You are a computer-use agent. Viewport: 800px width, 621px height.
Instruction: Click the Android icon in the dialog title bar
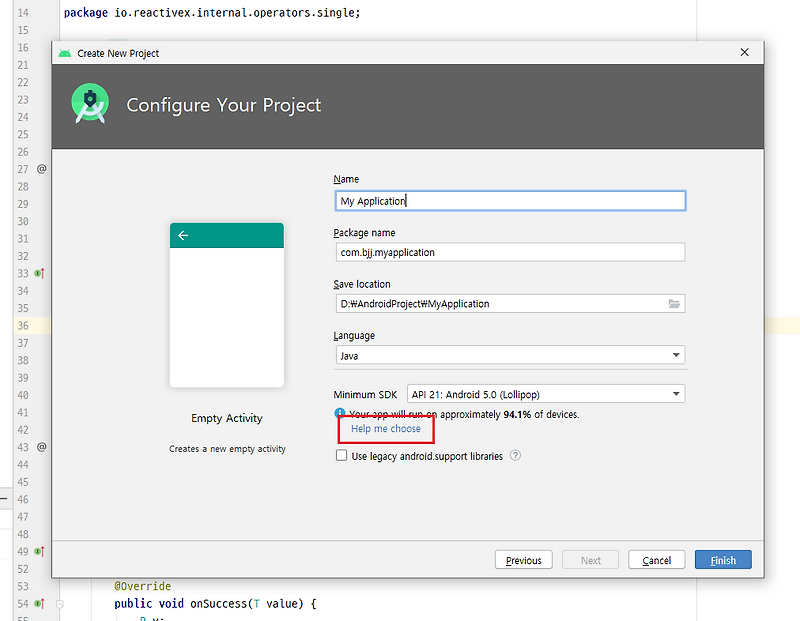coord(63,52)
